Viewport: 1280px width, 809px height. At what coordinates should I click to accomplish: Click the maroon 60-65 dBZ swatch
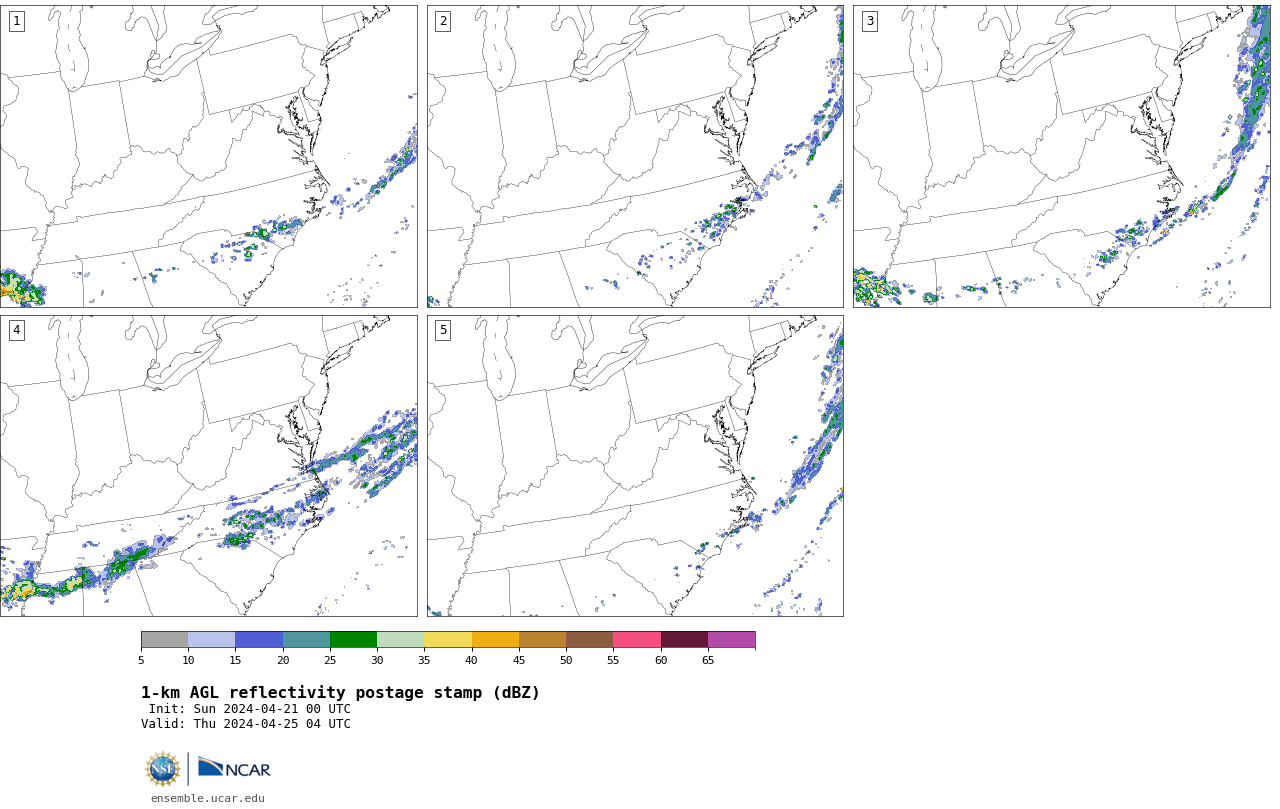684,640
